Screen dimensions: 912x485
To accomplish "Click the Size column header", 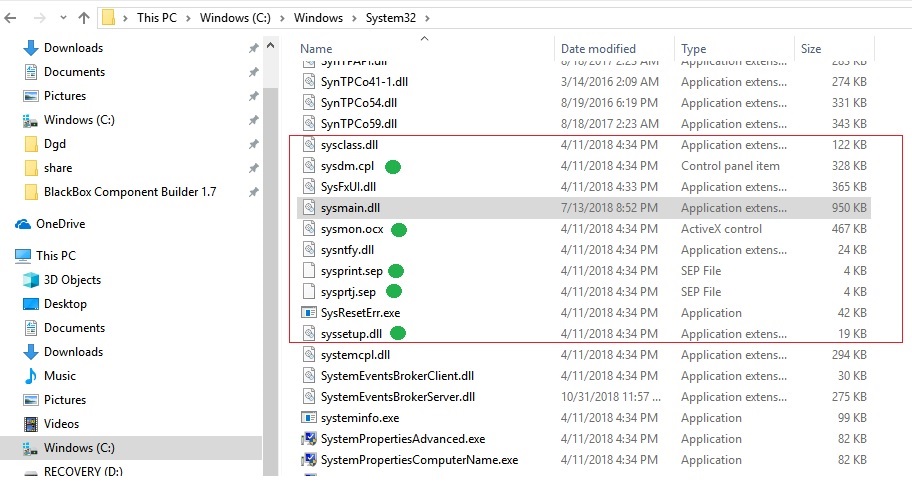I will pyautogui.click(x=810, y=48).
